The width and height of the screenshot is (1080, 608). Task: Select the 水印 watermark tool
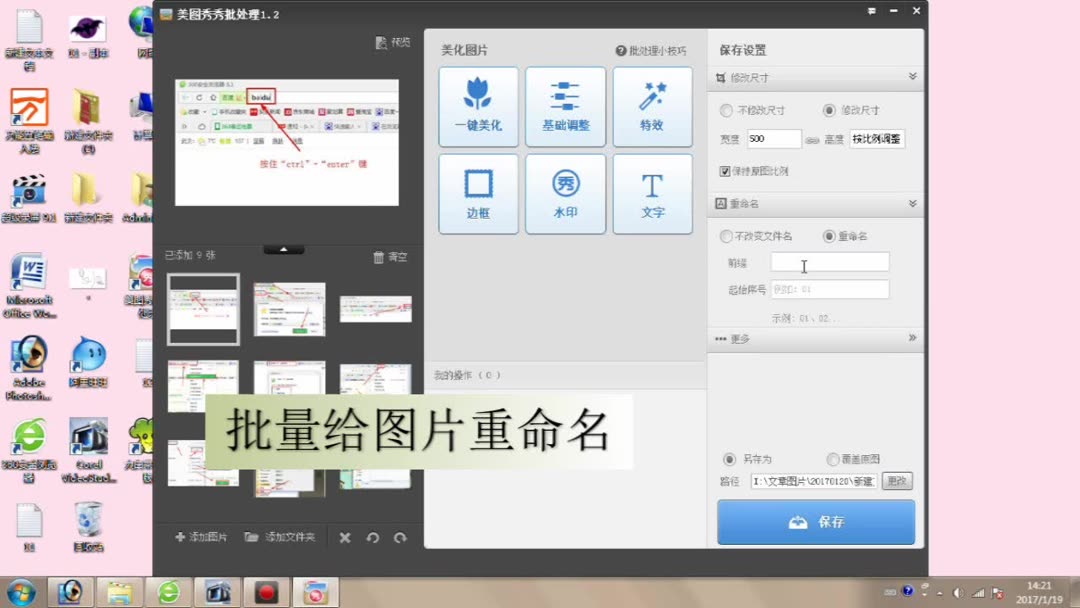click(x=565, y=193)
